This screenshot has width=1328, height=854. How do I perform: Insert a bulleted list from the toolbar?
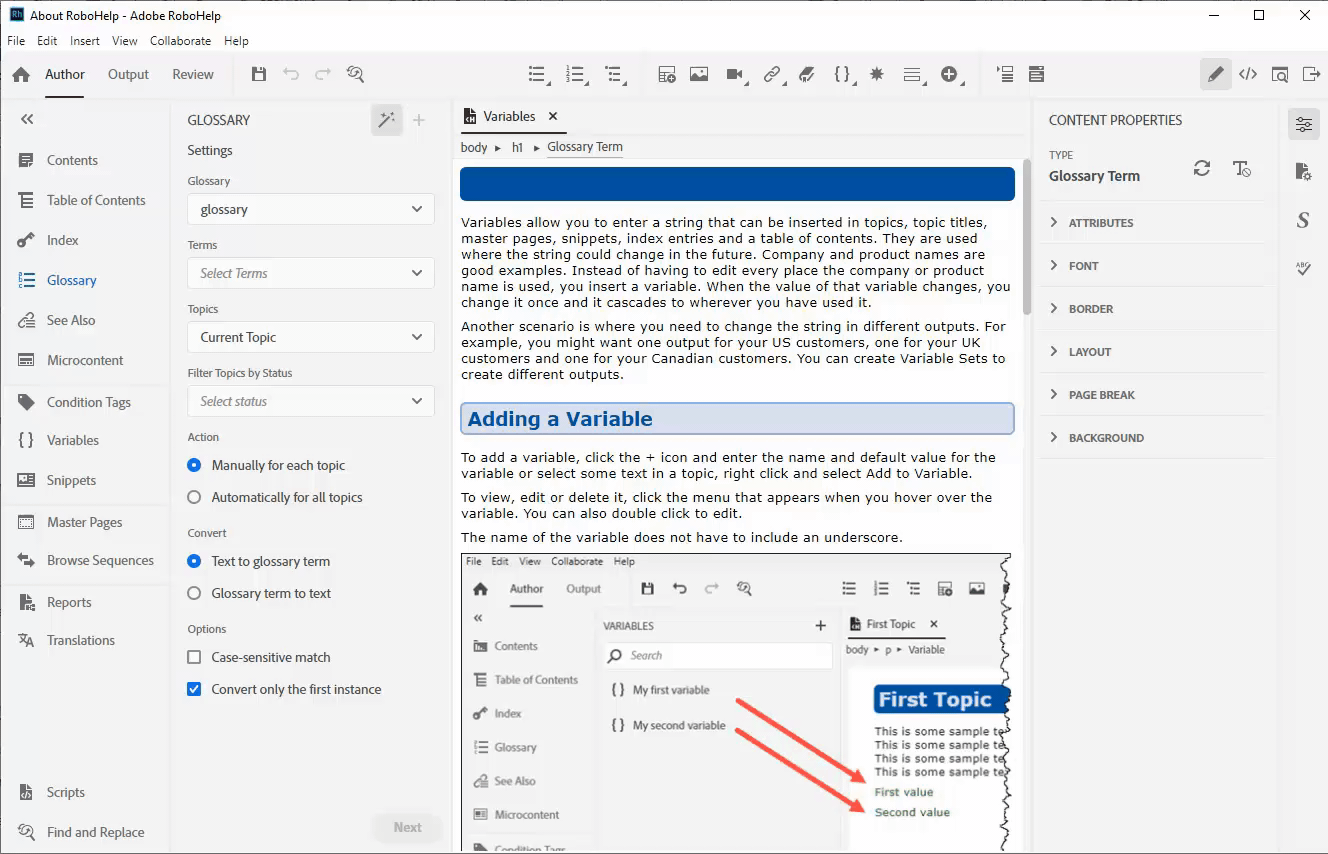pyautogui.click(x=538, y=74)
